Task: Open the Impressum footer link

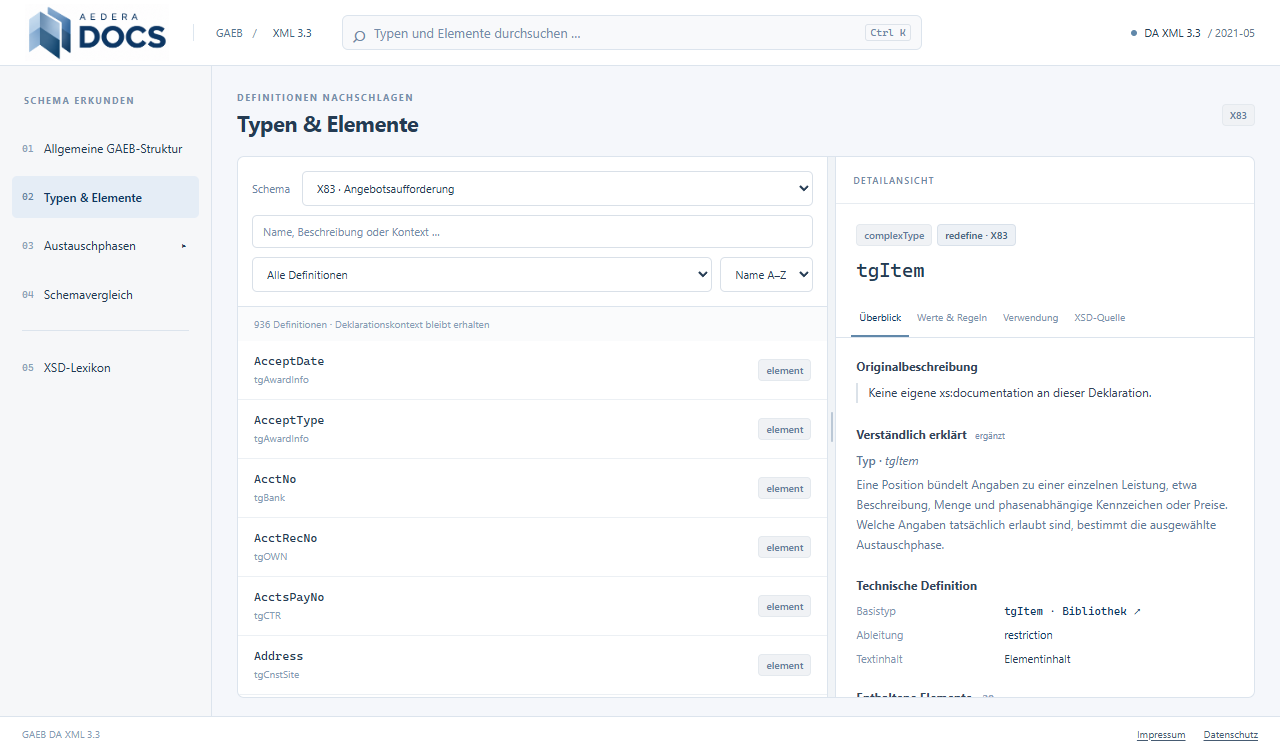Action: click(1161, 735)
